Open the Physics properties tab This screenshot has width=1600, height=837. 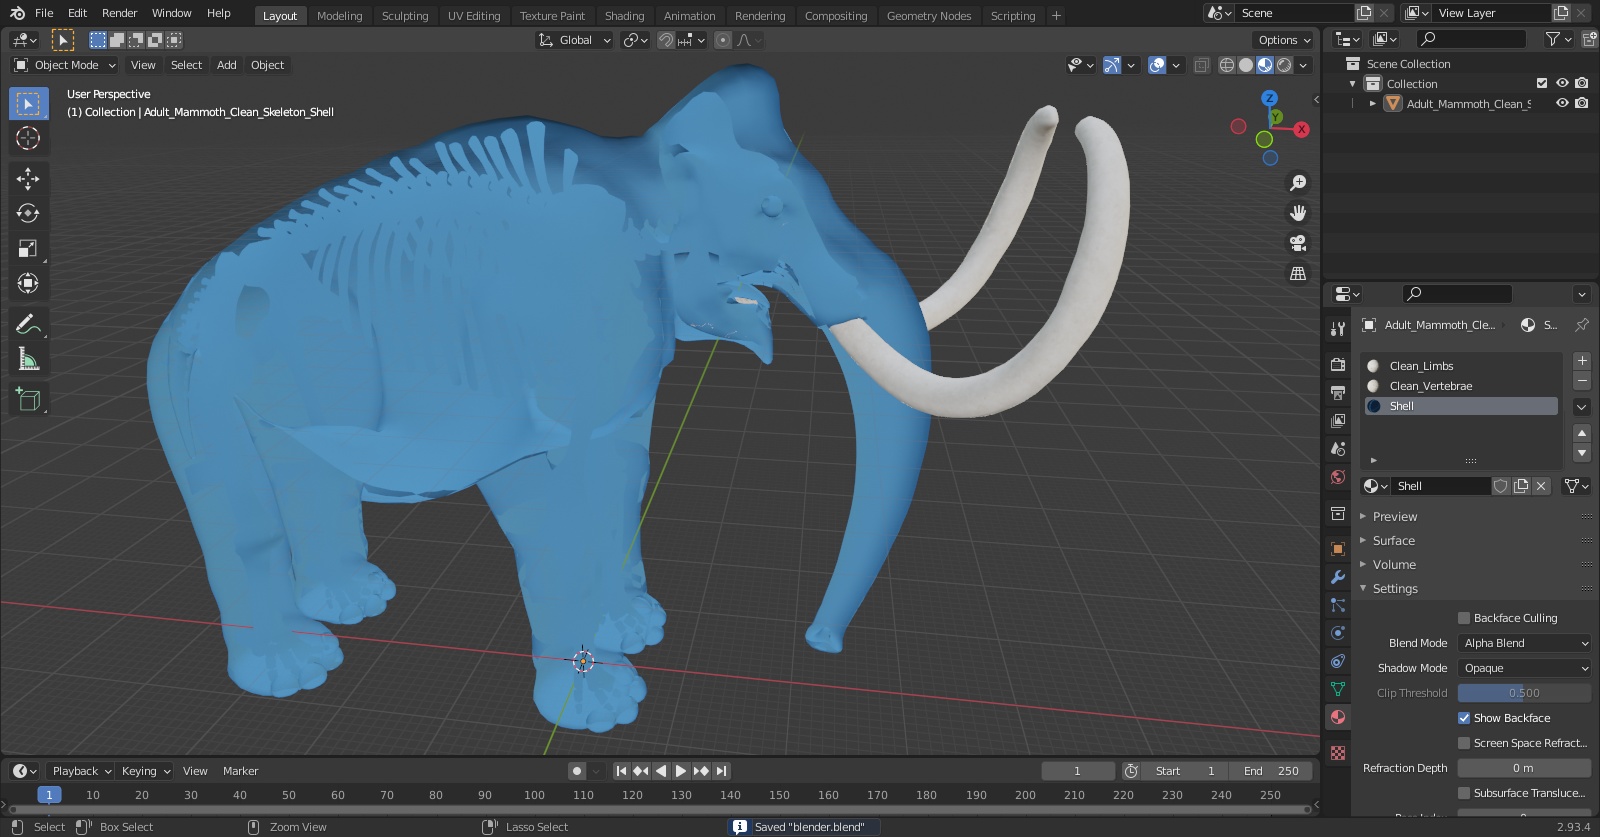[x=1338, y=633]
